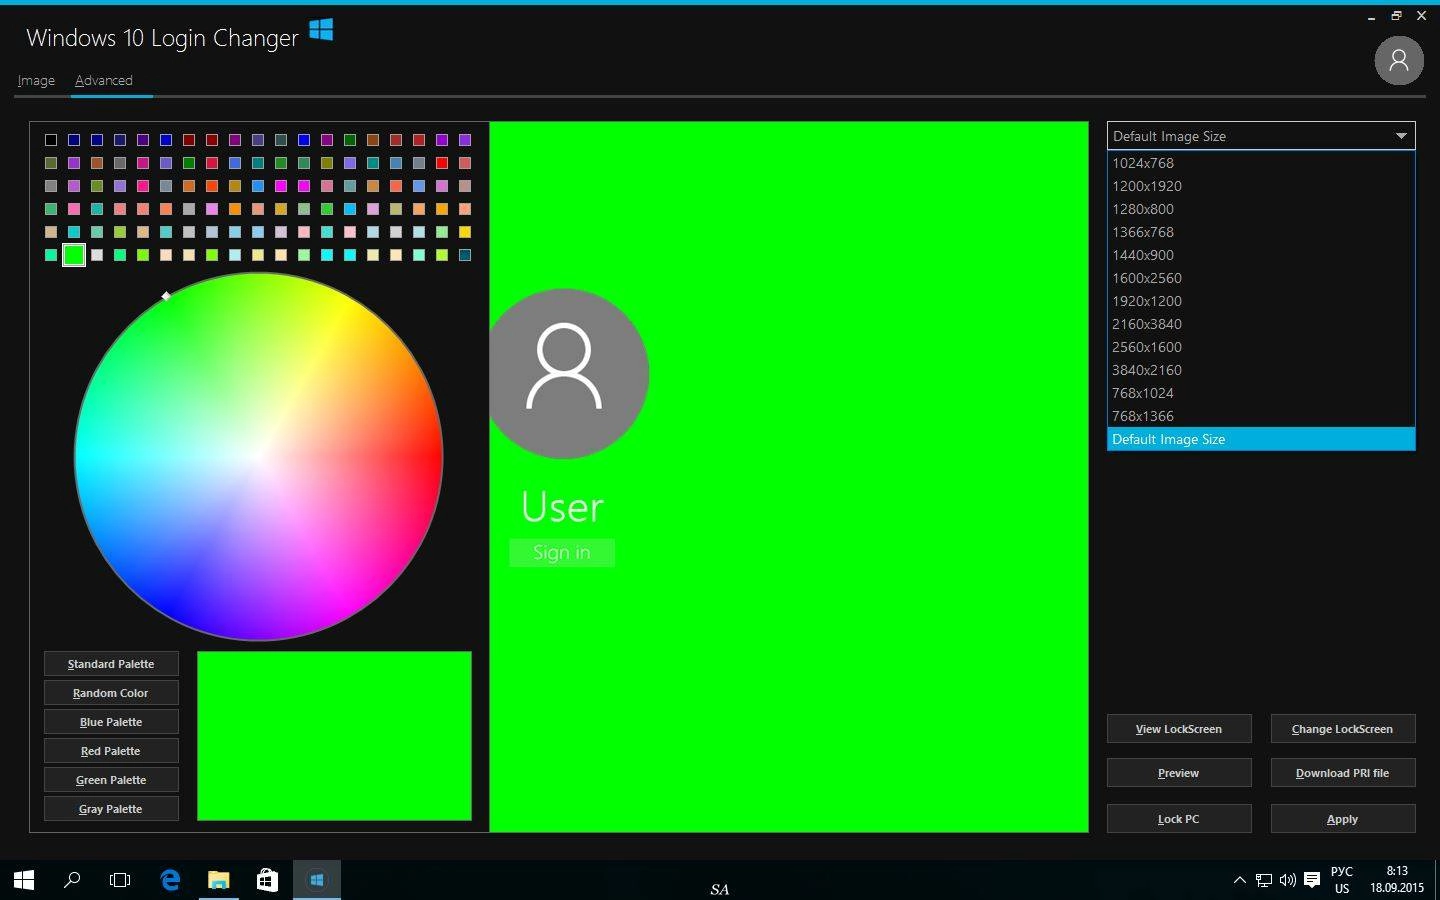
Task: Pick the 768x1024 option
Action: pyautogui.click(x=1261, y=393)
